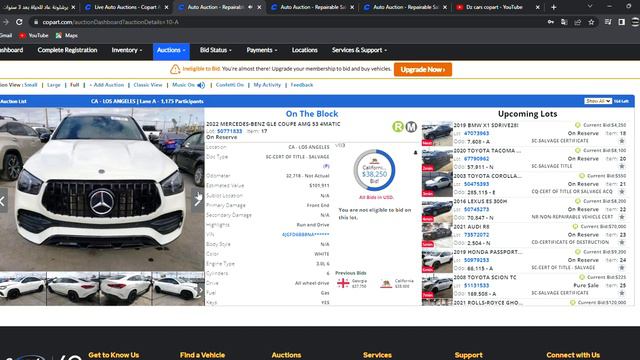Go to Locations page
Viewport: 640px width, 360px height.
coord(304,50)
